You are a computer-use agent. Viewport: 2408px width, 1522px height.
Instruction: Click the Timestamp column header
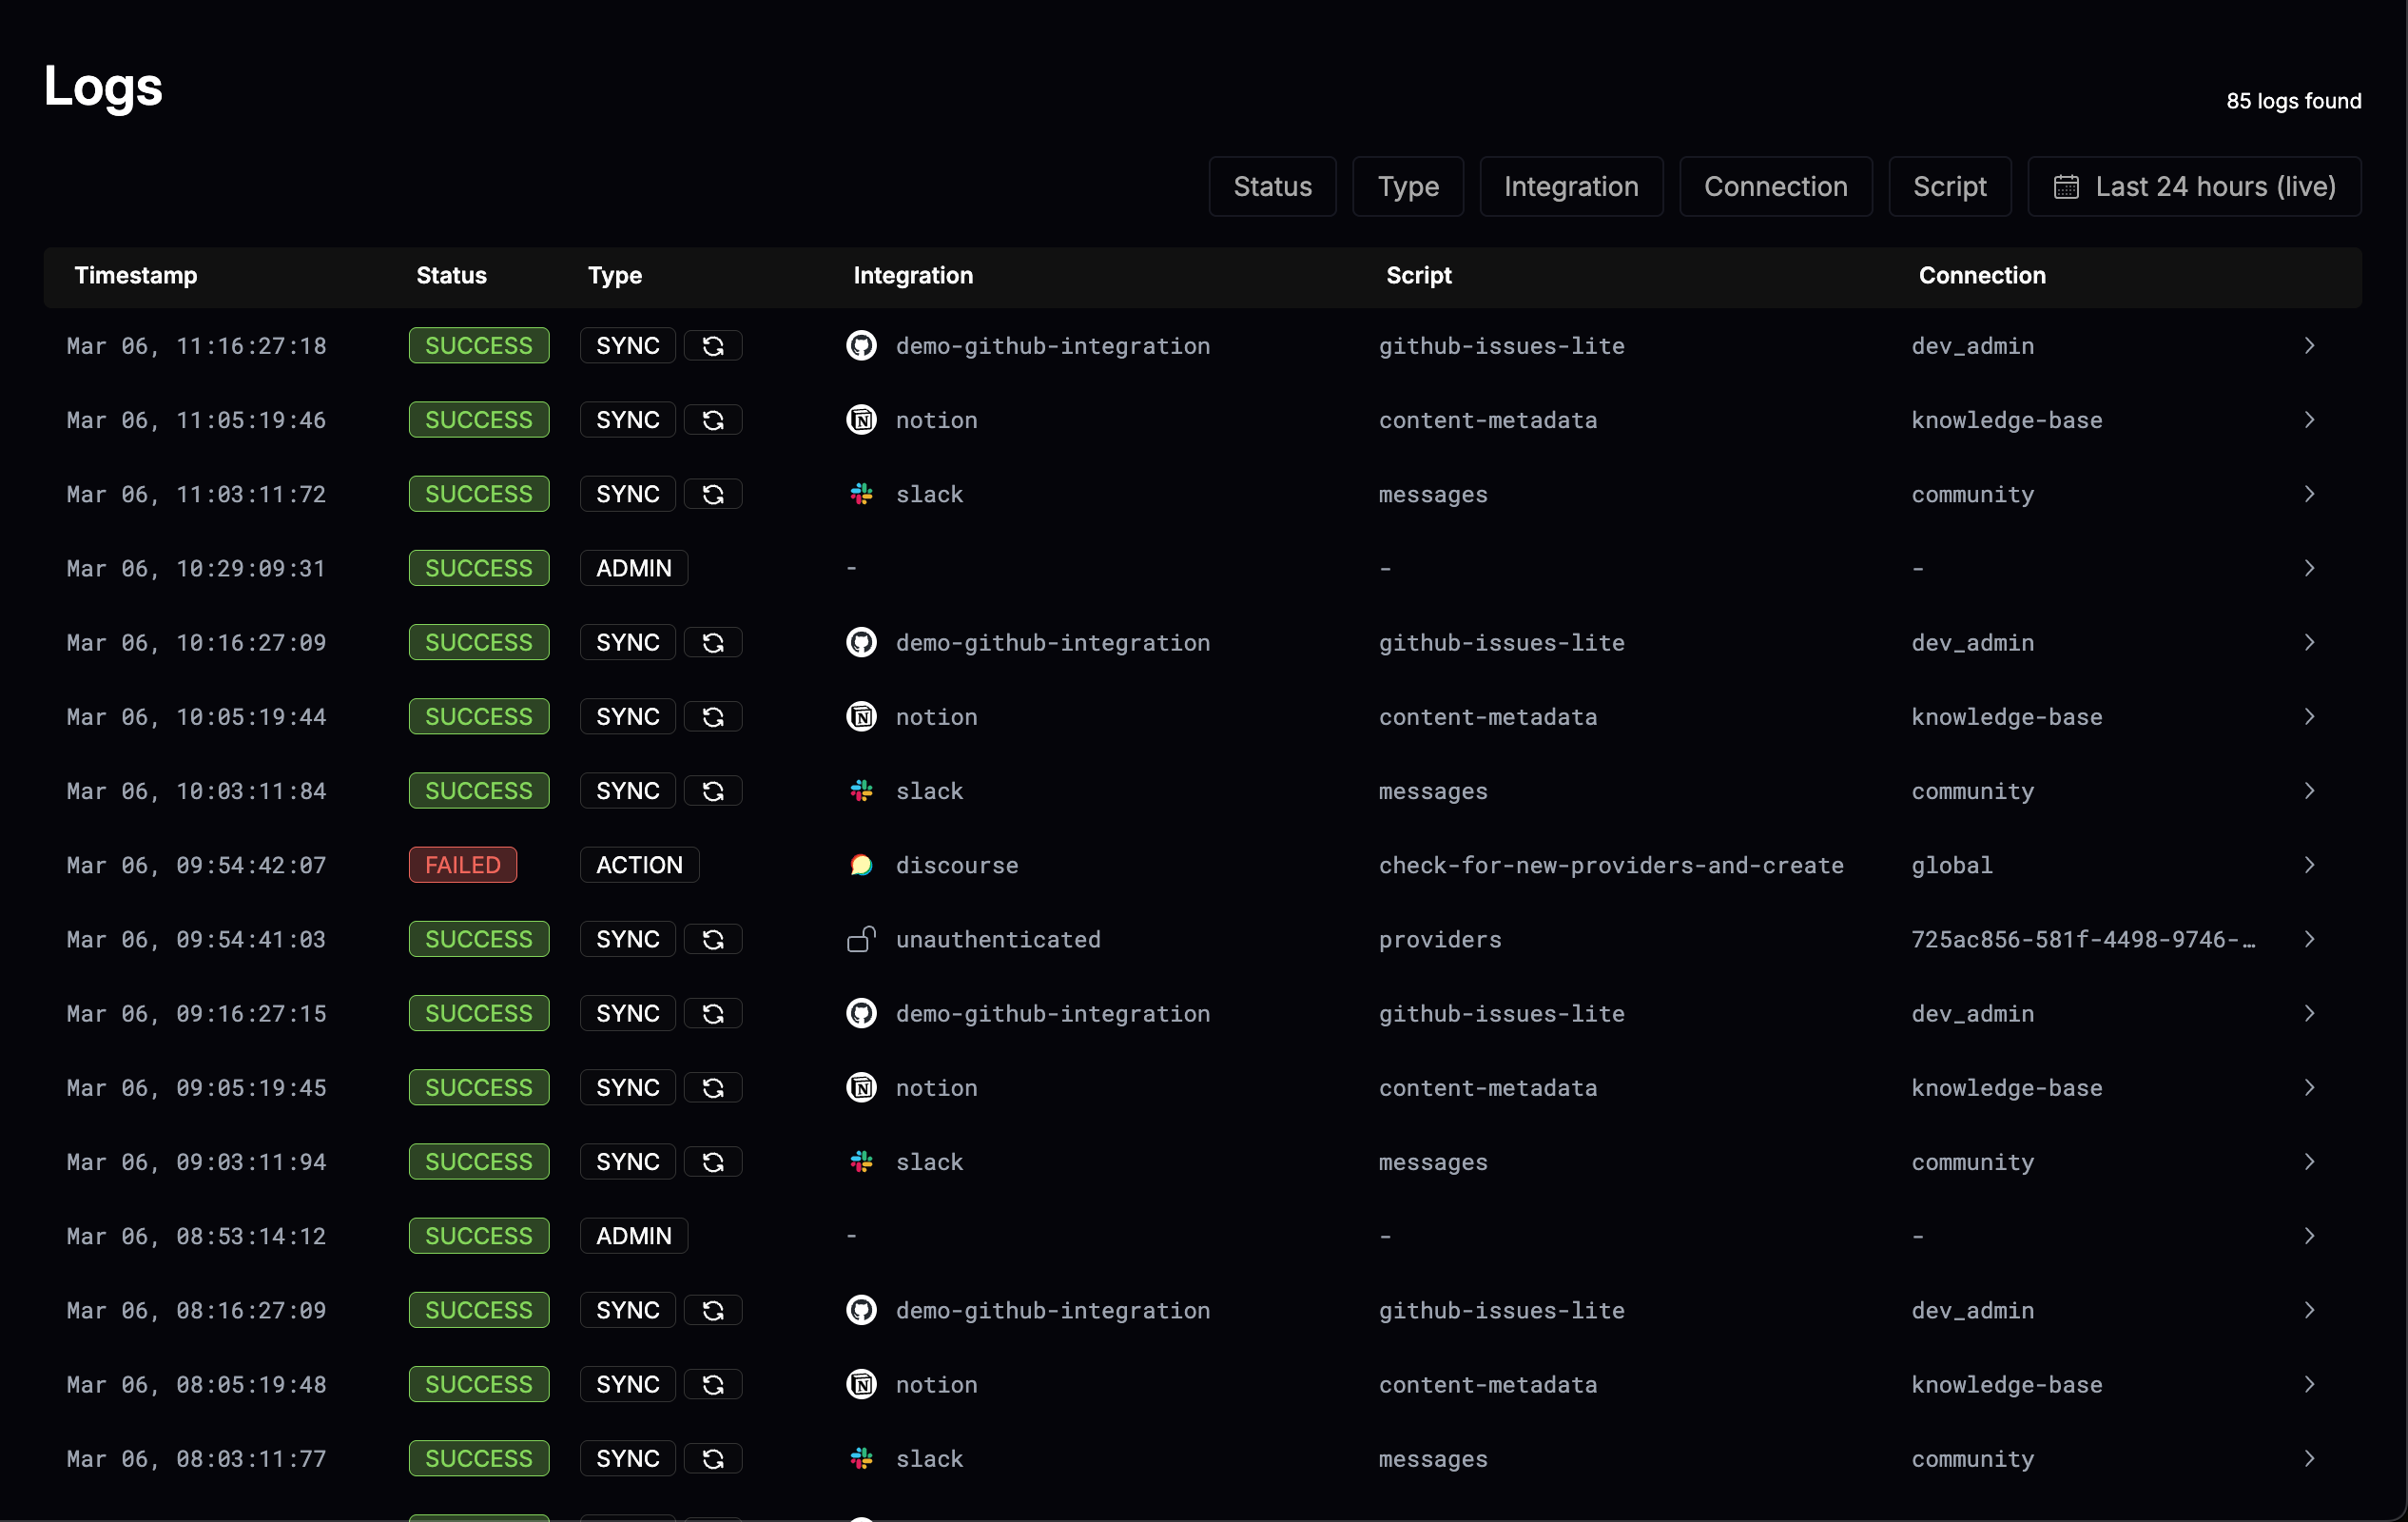tap(135, 275)
